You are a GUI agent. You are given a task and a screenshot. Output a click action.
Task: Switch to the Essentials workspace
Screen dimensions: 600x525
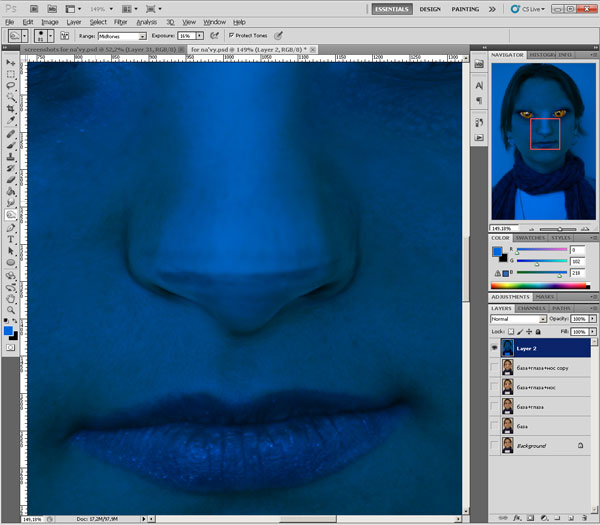[x=392, y=8]
